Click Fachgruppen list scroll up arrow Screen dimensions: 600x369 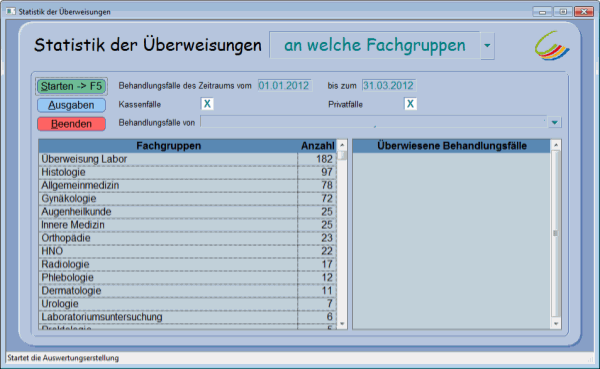pyautogui.click(x=342, y=145)
